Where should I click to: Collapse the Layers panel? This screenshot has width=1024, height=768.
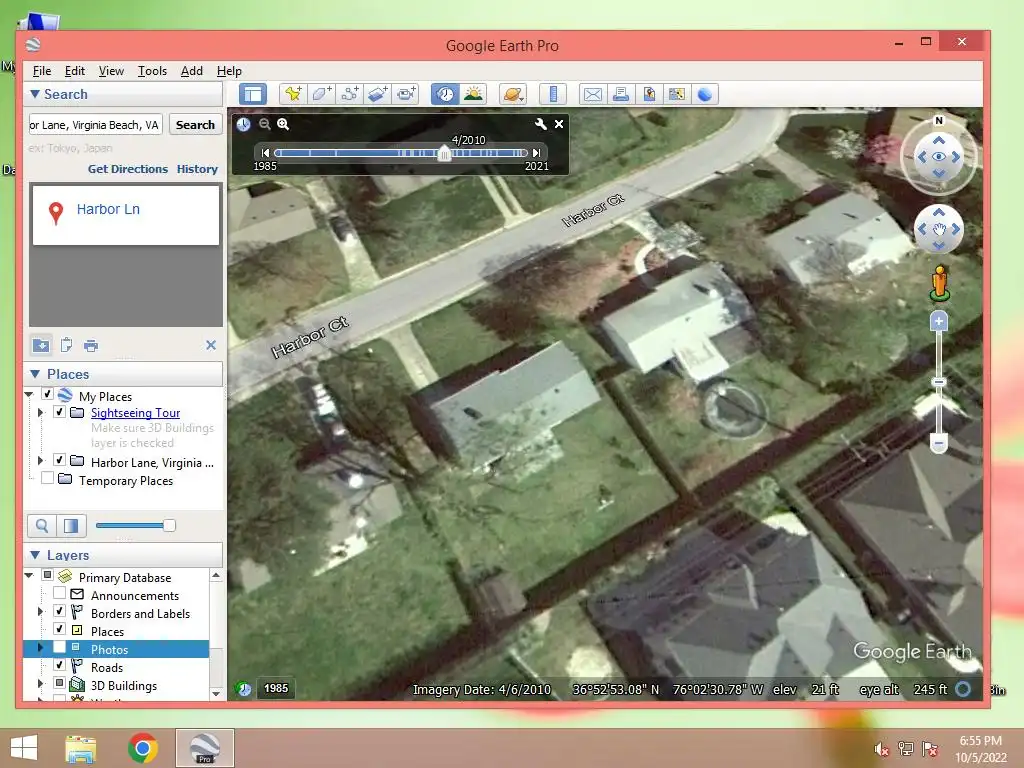click(35, 555)
